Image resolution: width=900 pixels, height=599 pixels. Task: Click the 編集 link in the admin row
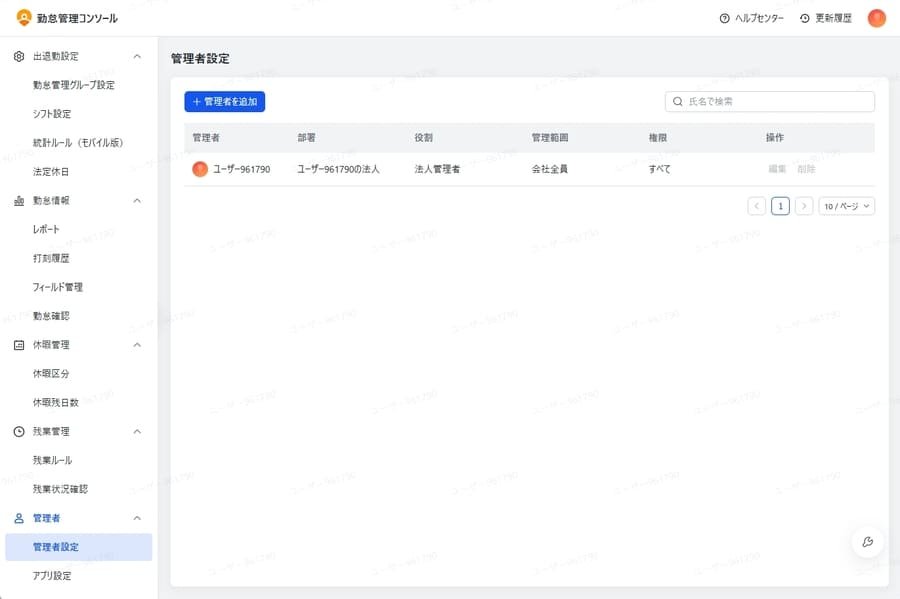click(x=775, y=168)
